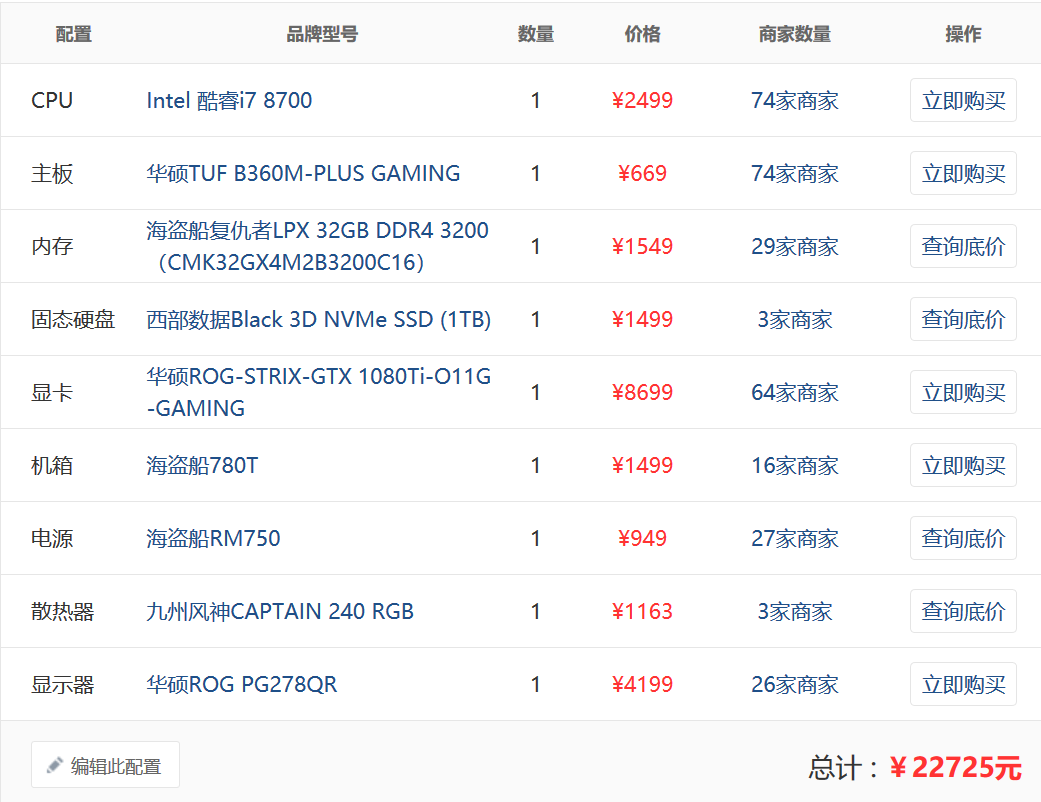Click the pencil icon beside 编辑此配置
Viewport: 1041px width, 802px height.
point(55,766)
